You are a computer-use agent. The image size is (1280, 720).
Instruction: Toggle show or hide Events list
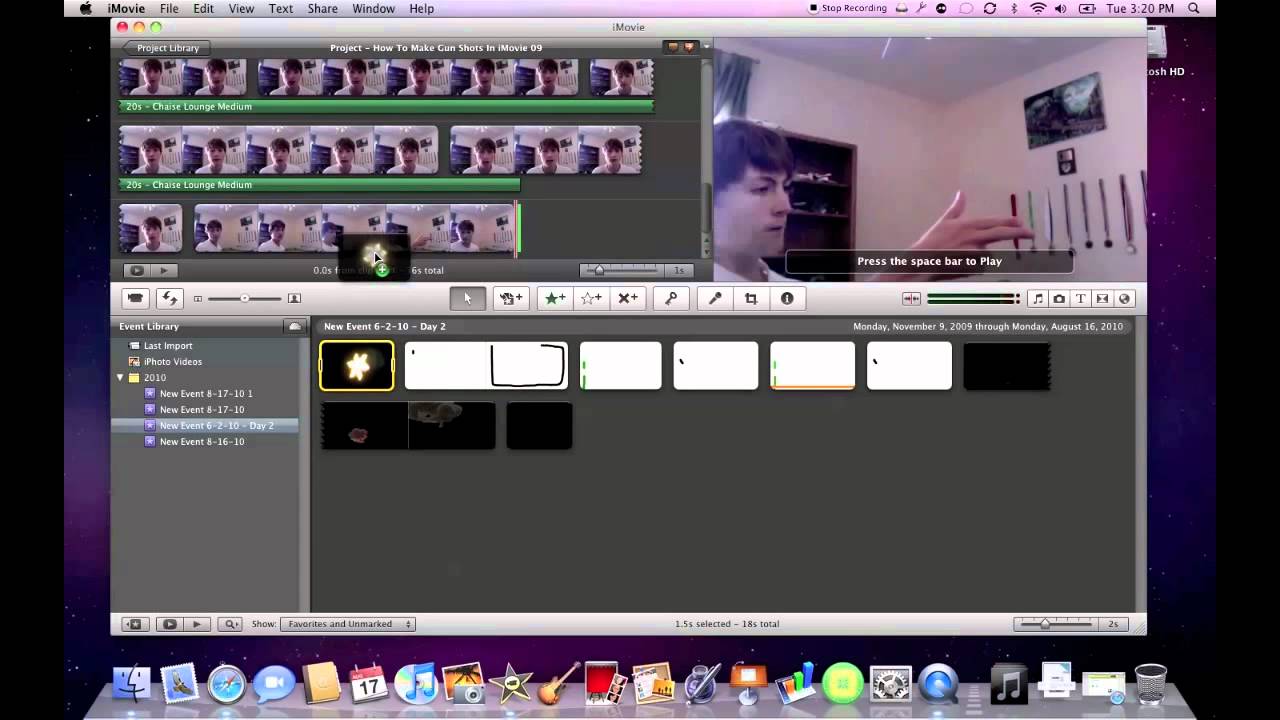[134, 624]
